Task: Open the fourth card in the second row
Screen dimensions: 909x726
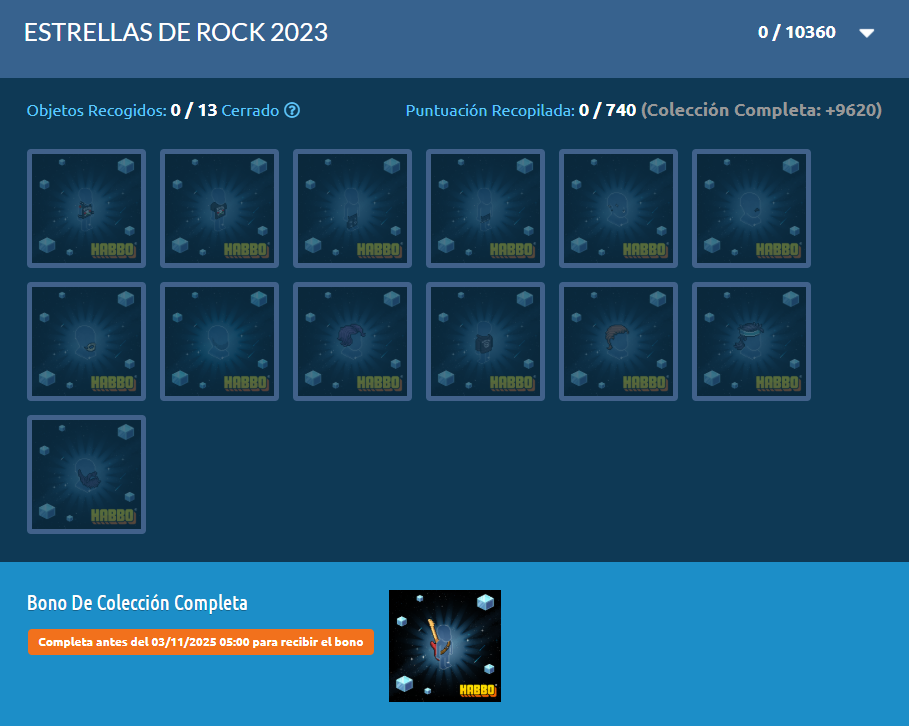Action: (x=485, y=342)
